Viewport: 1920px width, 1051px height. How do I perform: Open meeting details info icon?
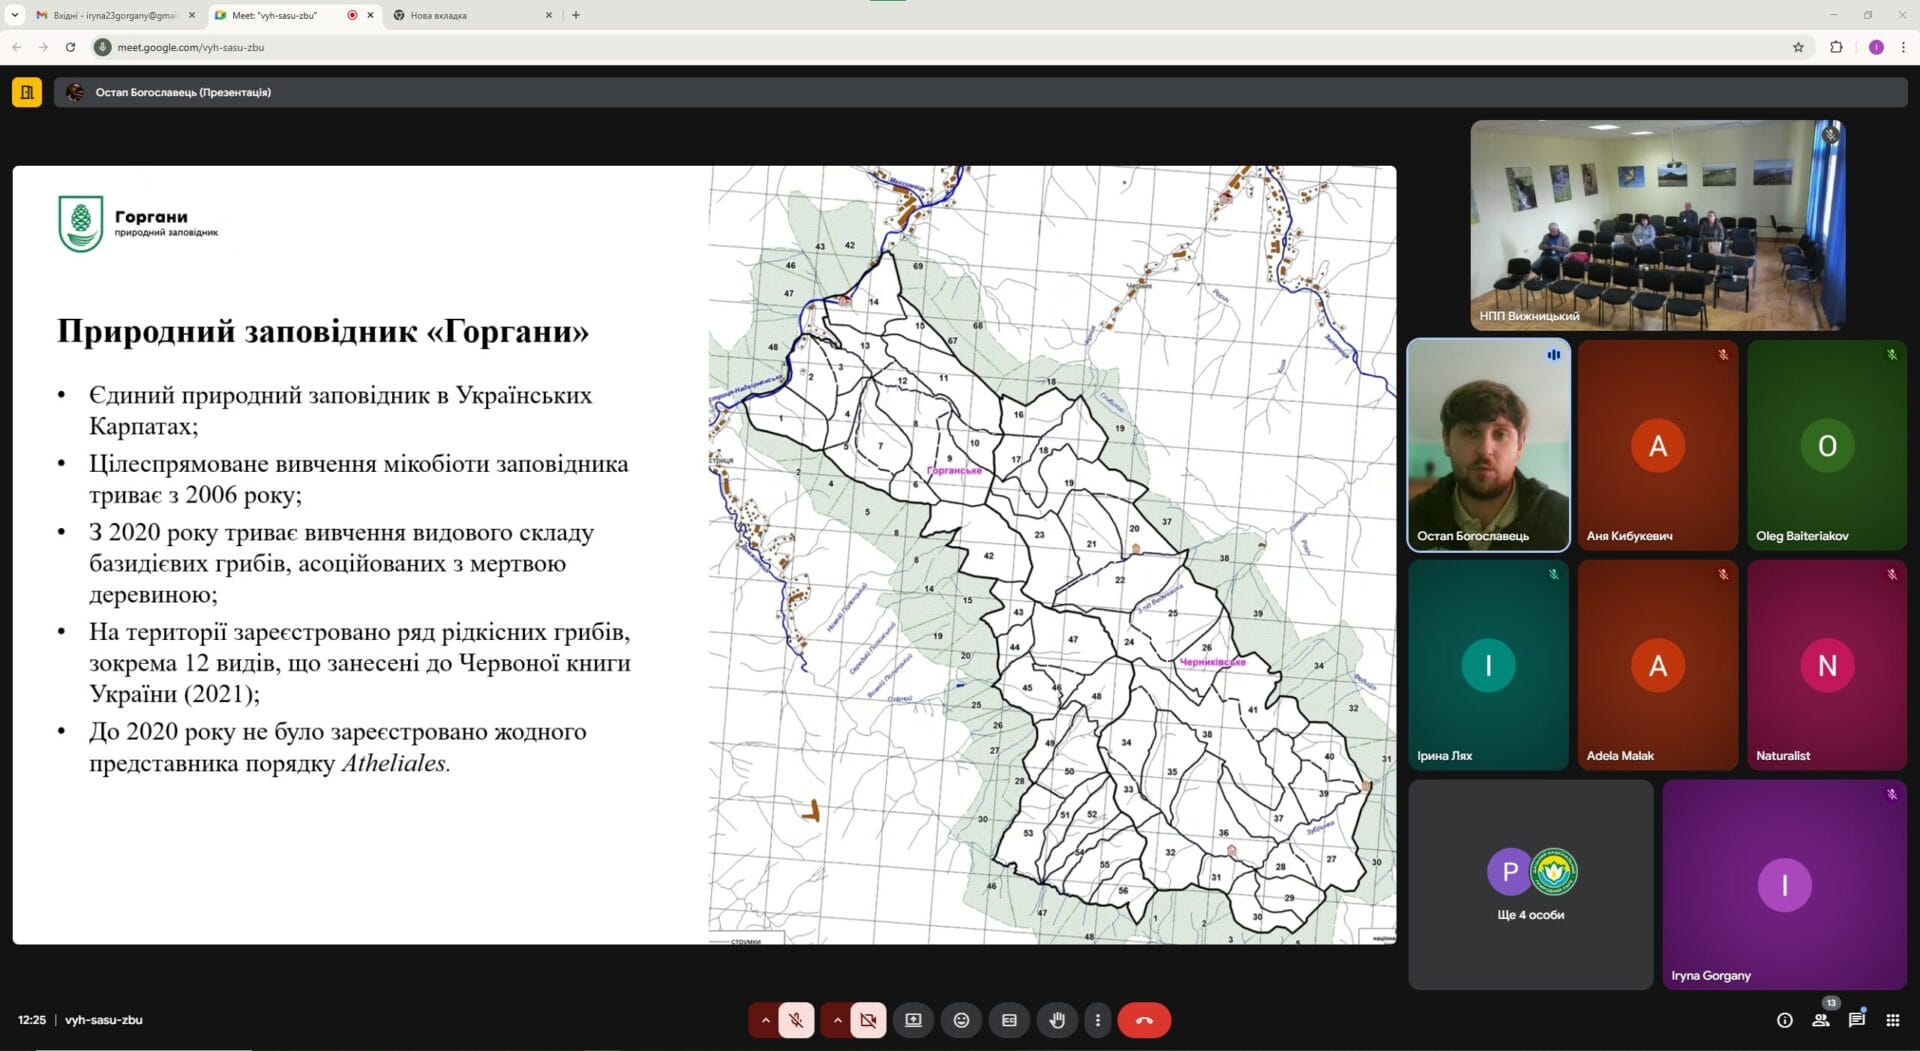[x=1784, y=1020]
